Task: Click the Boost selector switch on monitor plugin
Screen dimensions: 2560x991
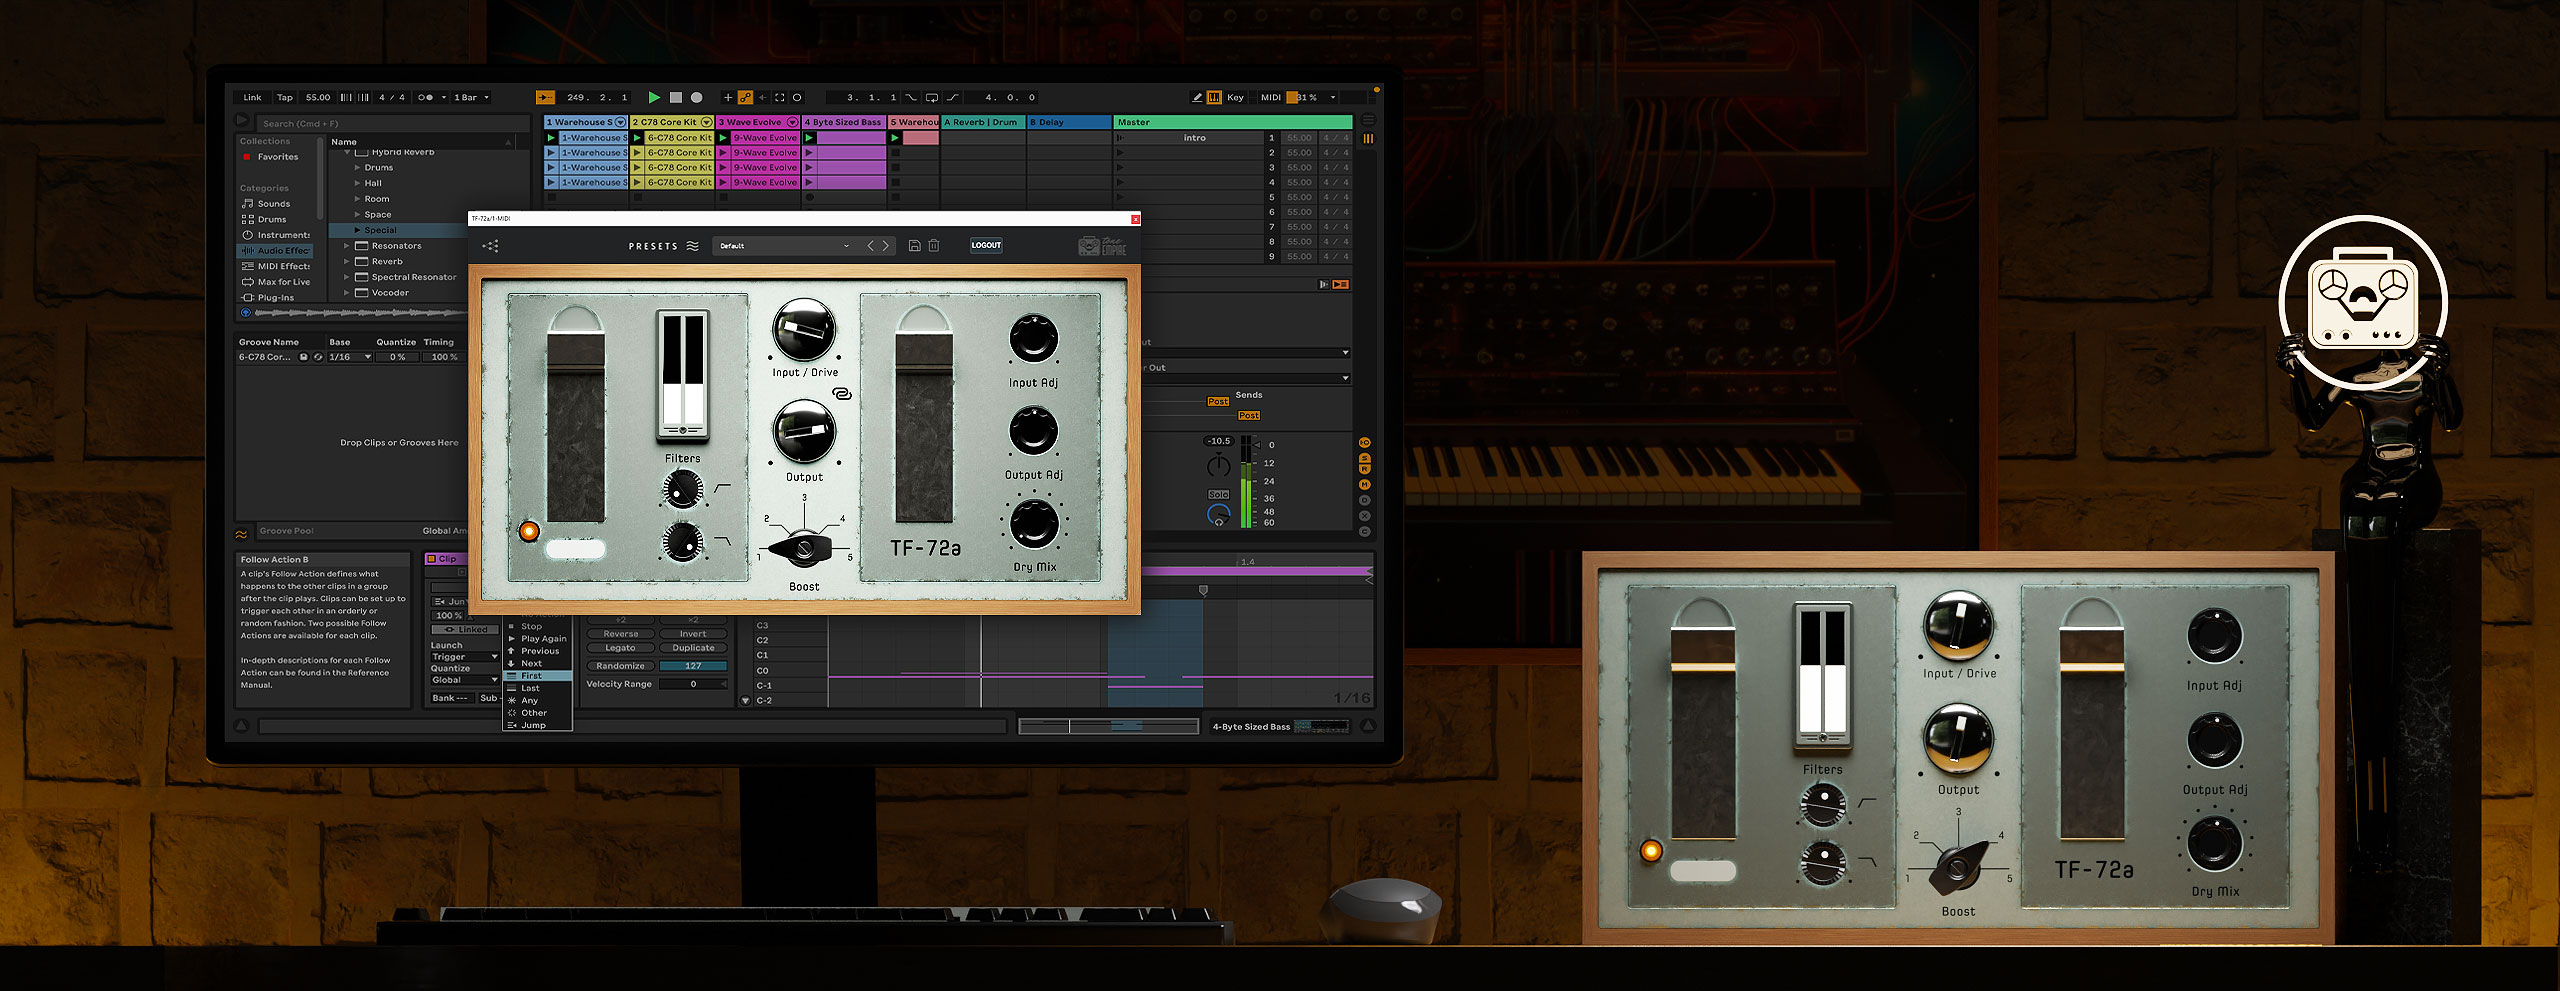Action: coord(804,548)
